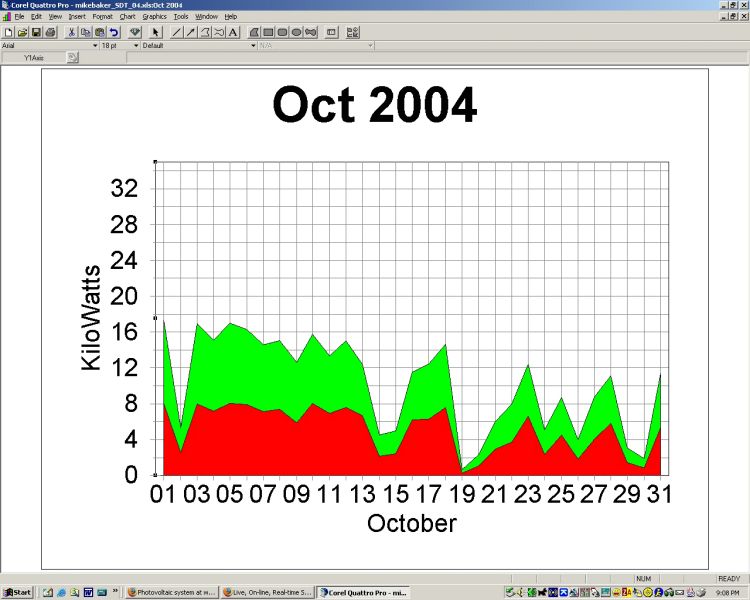Screen dimensions: 750x600
Task: Select the pointer selection tool
Action: pos(156,32)
